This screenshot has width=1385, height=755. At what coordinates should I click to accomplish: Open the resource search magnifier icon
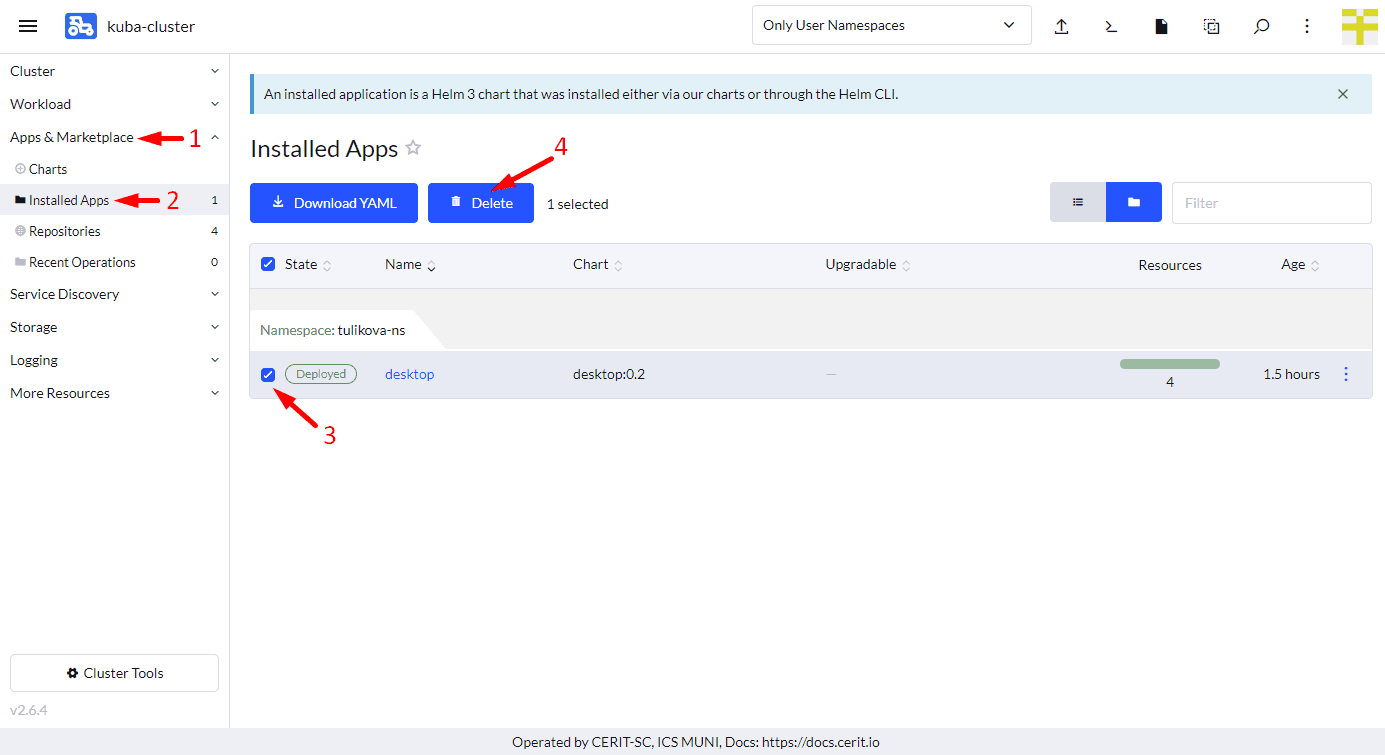pyautogui.click(x=1261, y=27)
